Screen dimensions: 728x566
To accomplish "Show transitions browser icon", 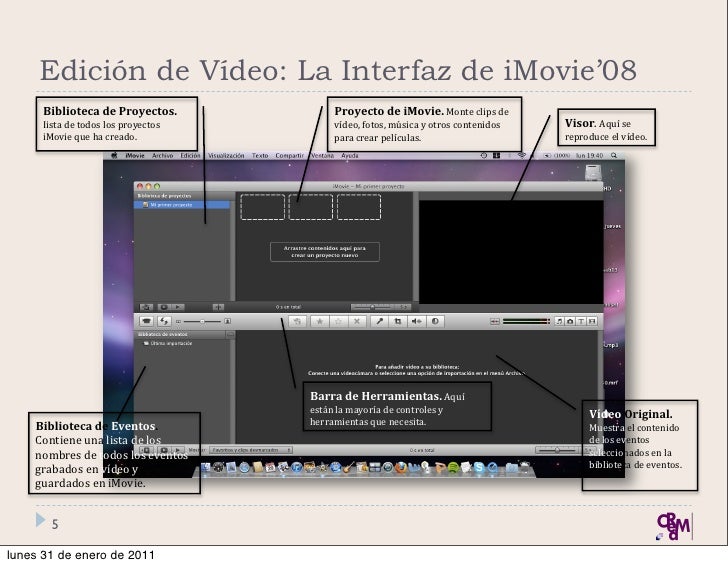I will 592,321.
